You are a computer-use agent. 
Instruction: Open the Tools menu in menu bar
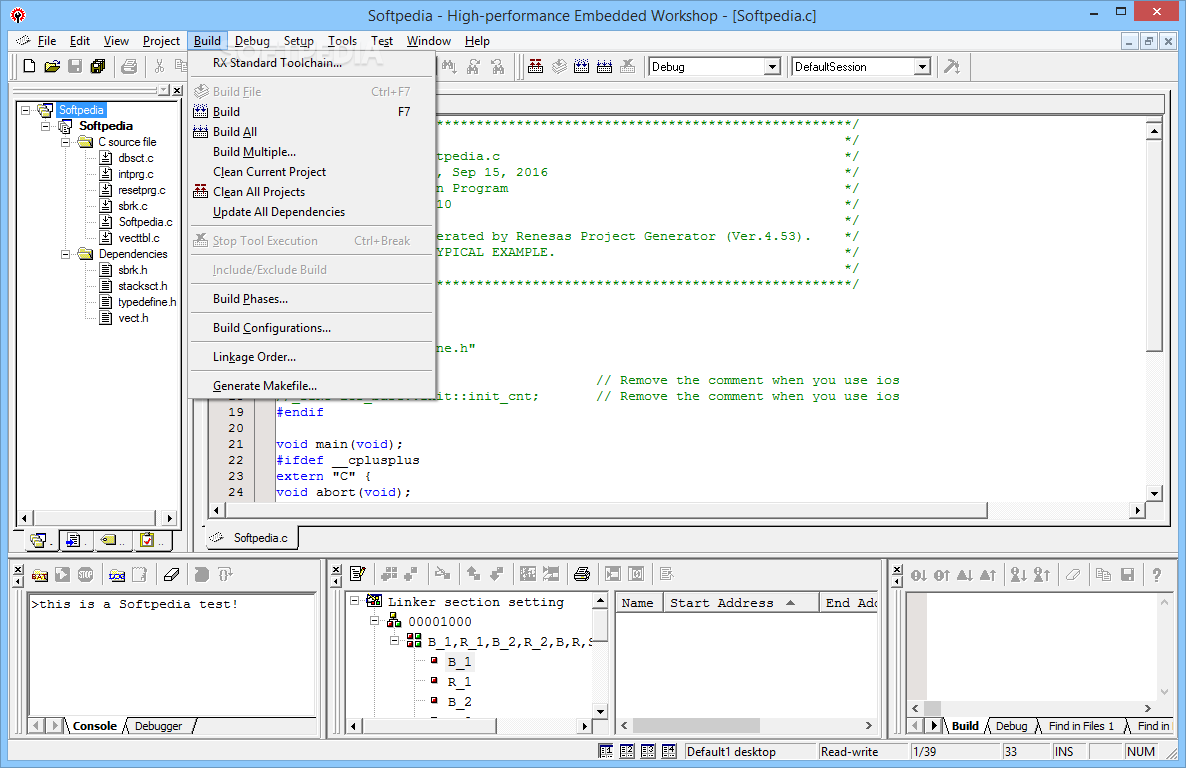[x=342, y=41]
